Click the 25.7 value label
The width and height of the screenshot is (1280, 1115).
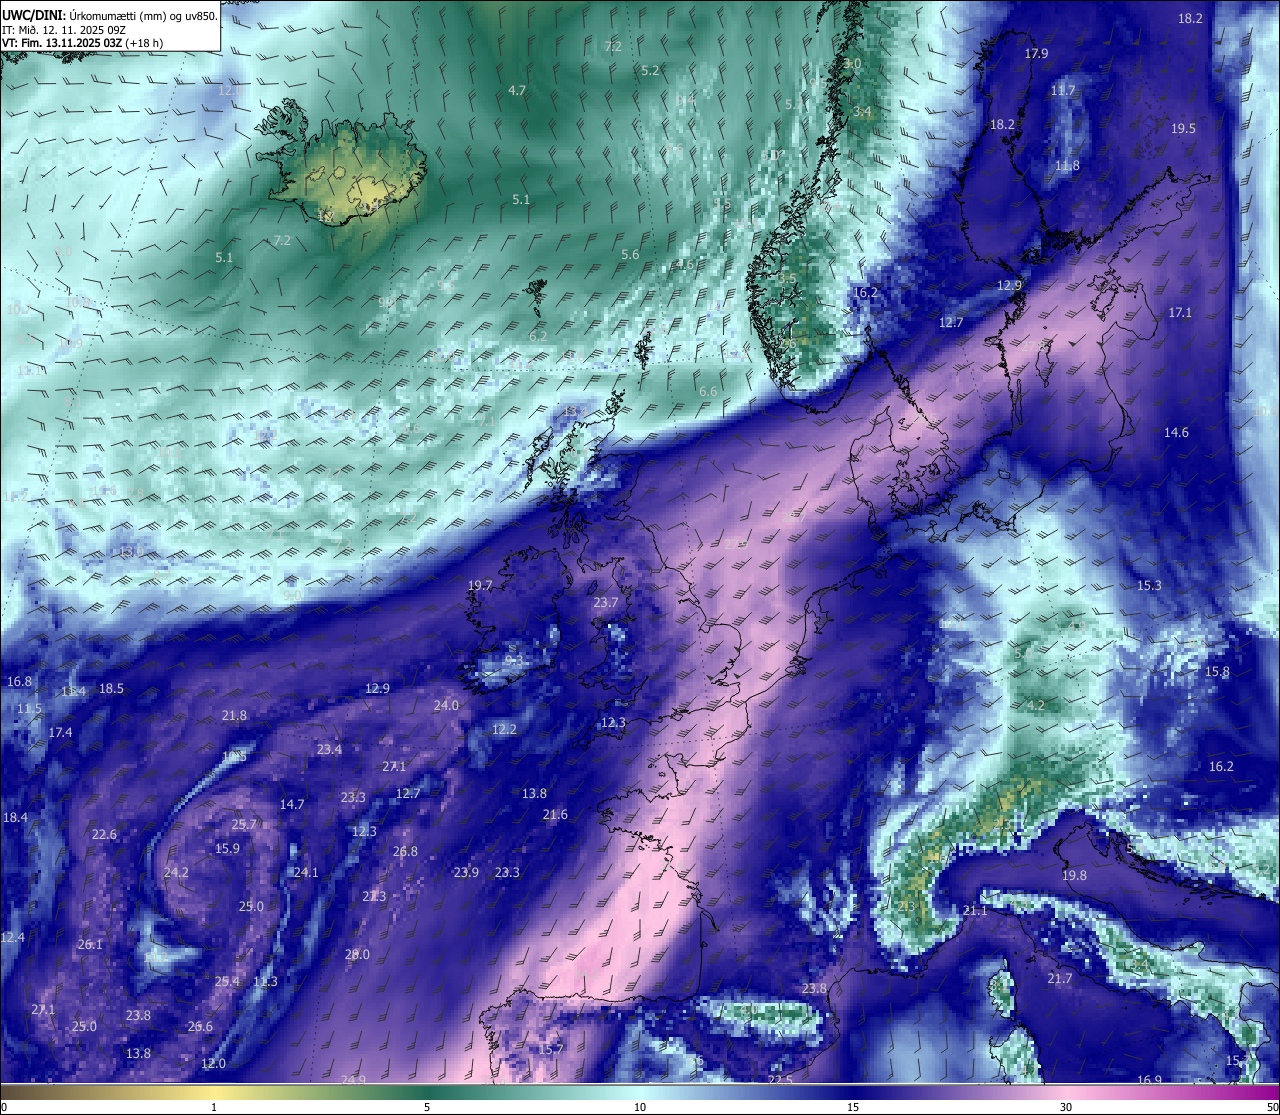pyautogui.click(x=244, y=824)
